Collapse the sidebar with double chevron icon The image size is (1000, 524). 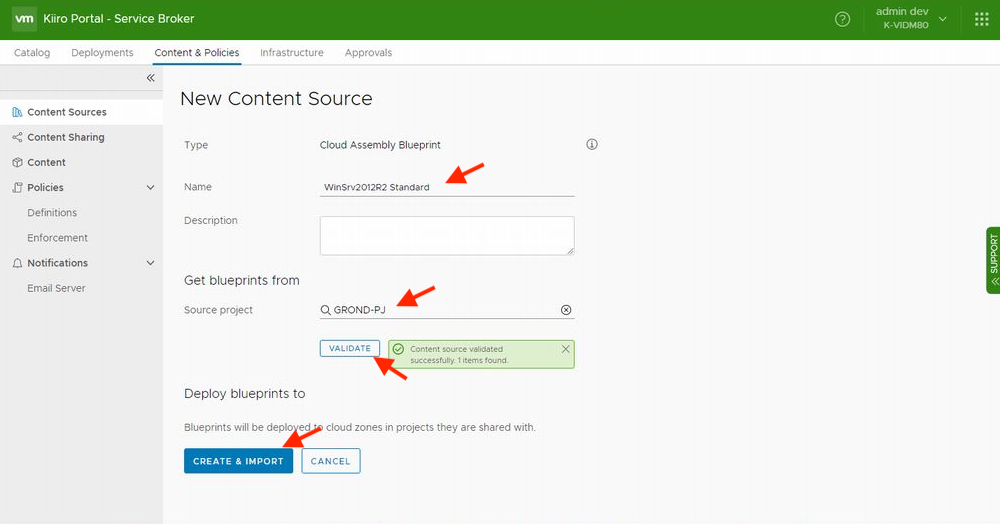click(x=151, y=78)
